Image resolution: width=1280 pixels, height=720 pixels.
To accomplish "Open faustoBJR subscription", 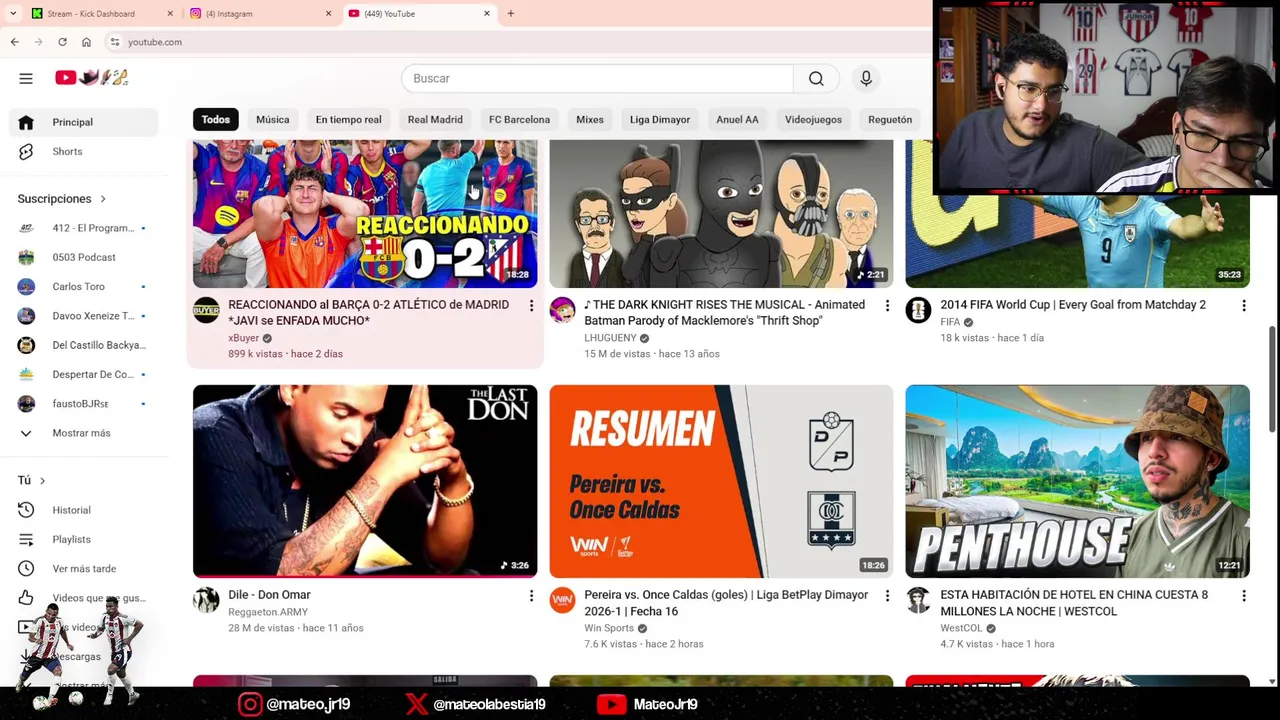I will pos(84,403).
